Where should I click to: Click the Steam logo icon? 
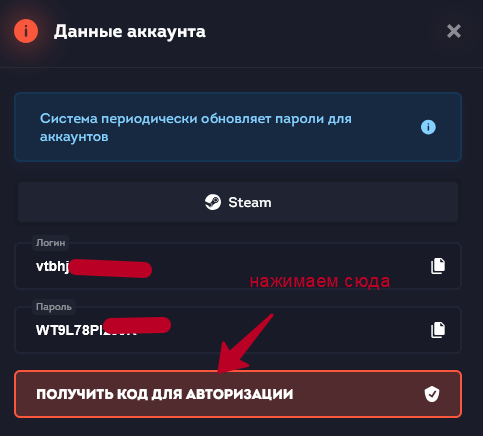point(213,202)
